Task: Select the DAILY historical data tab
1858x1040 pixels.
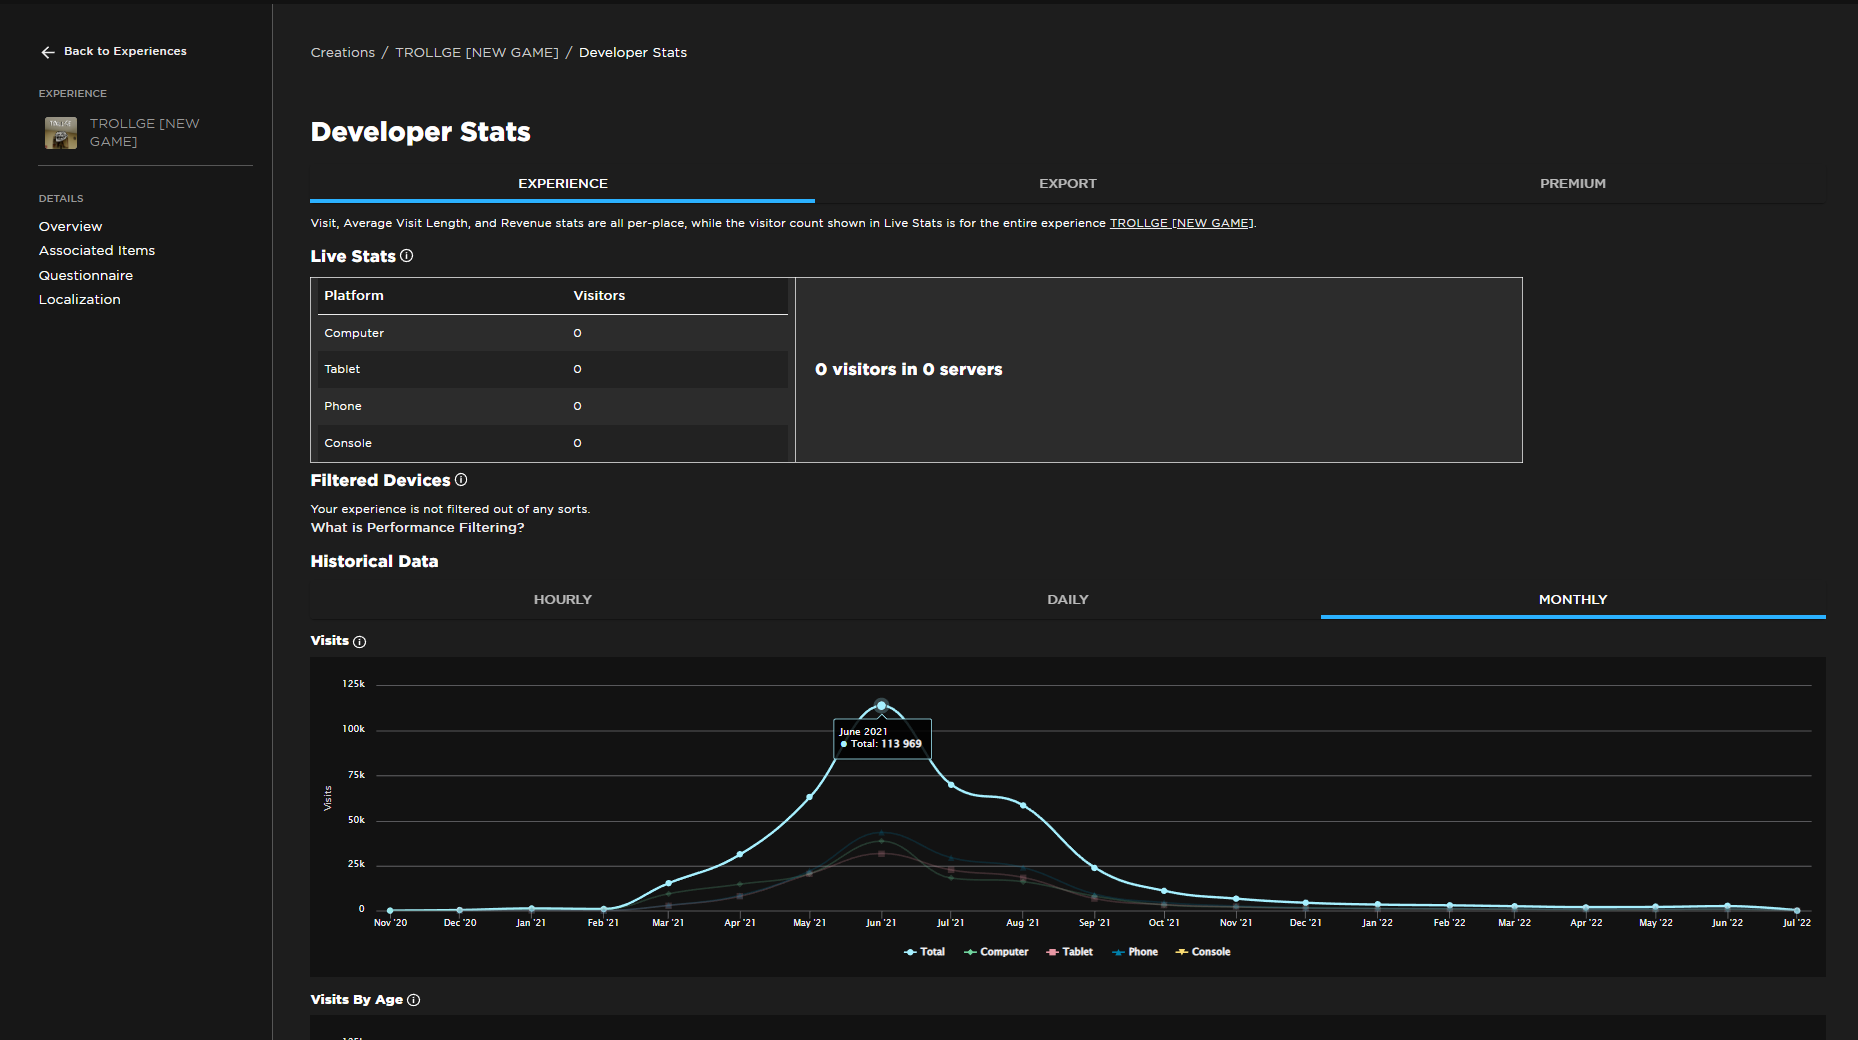Action: [1068, 600]
